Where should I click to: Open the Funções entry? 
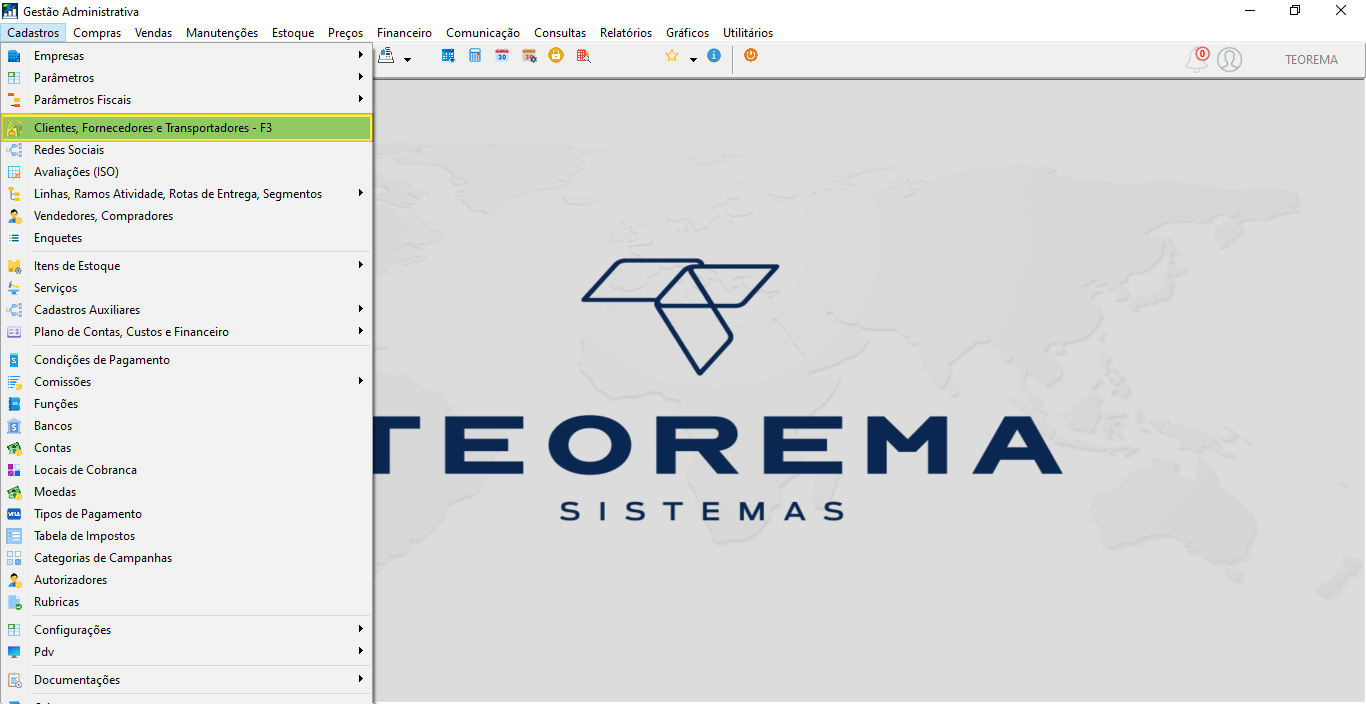coord(187,404)
